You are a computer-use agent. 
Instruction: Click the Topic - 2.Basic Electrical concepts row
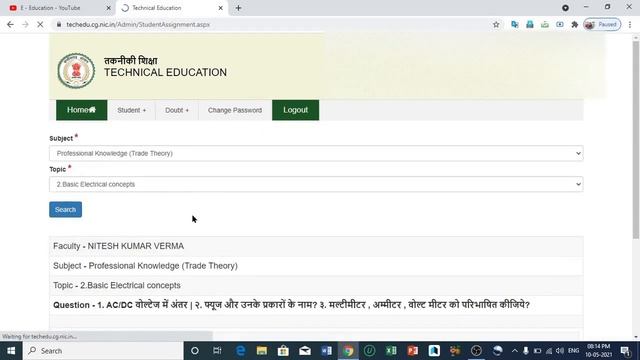[316, 285]
